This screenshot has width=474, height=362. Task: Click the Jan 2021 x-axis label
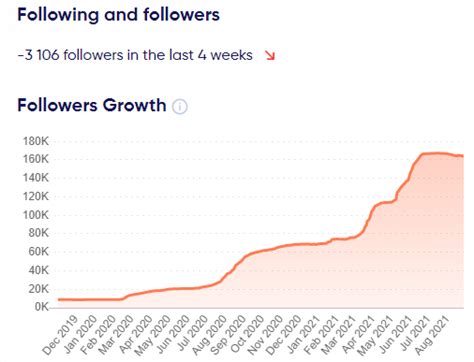302,335
